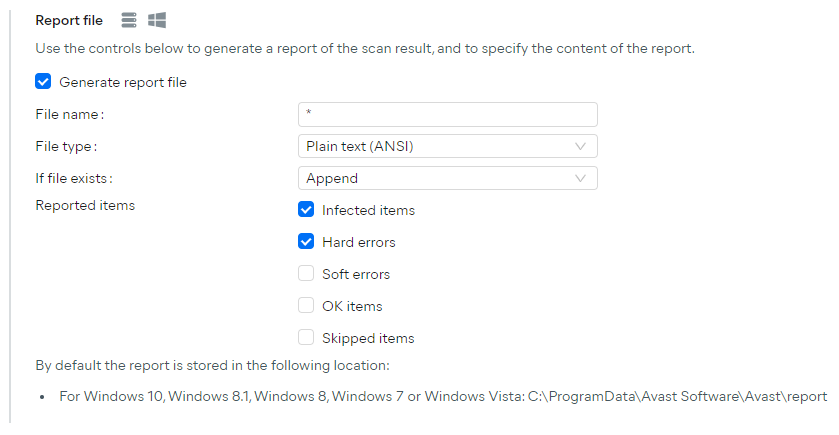Click the Windows logo icon beside Report file
839x435 pixels.
pos(157,20)
